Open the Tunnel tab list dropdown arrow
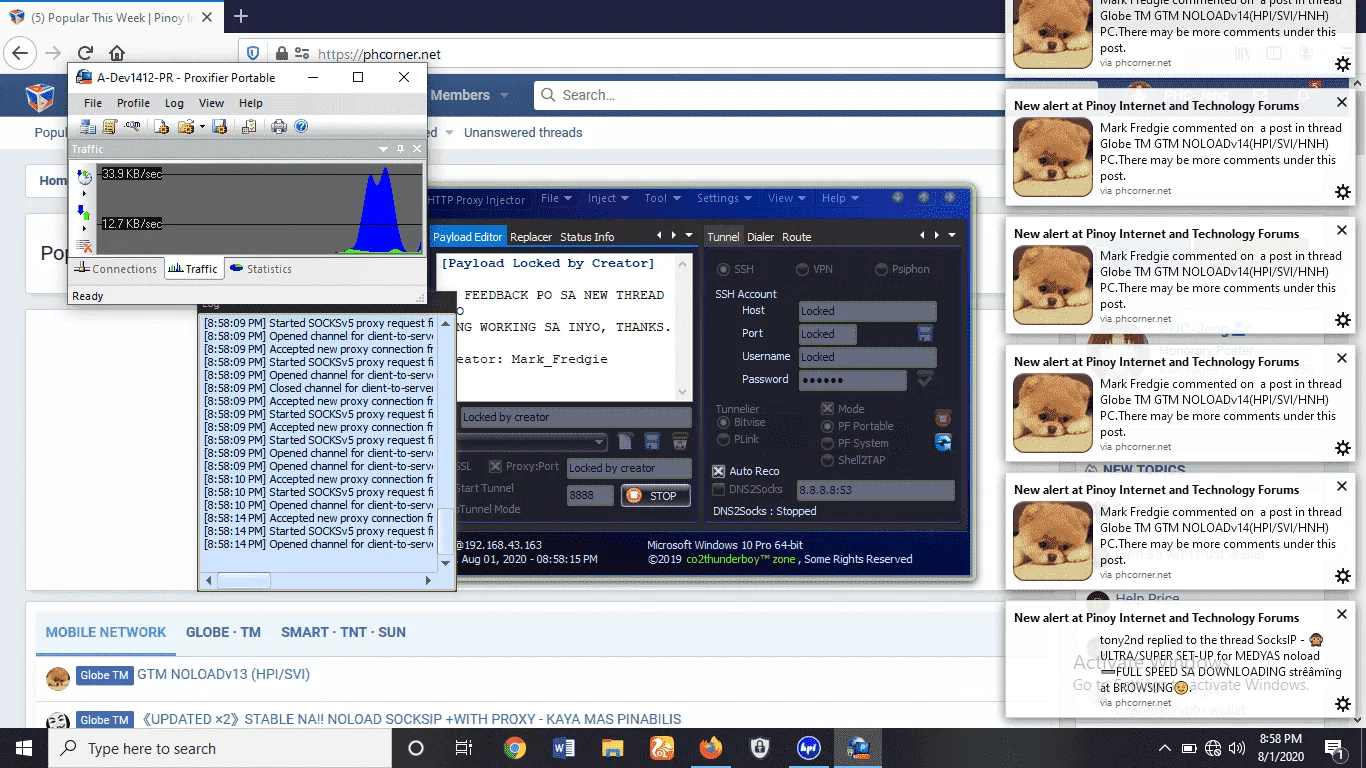 tap(952, 235)
